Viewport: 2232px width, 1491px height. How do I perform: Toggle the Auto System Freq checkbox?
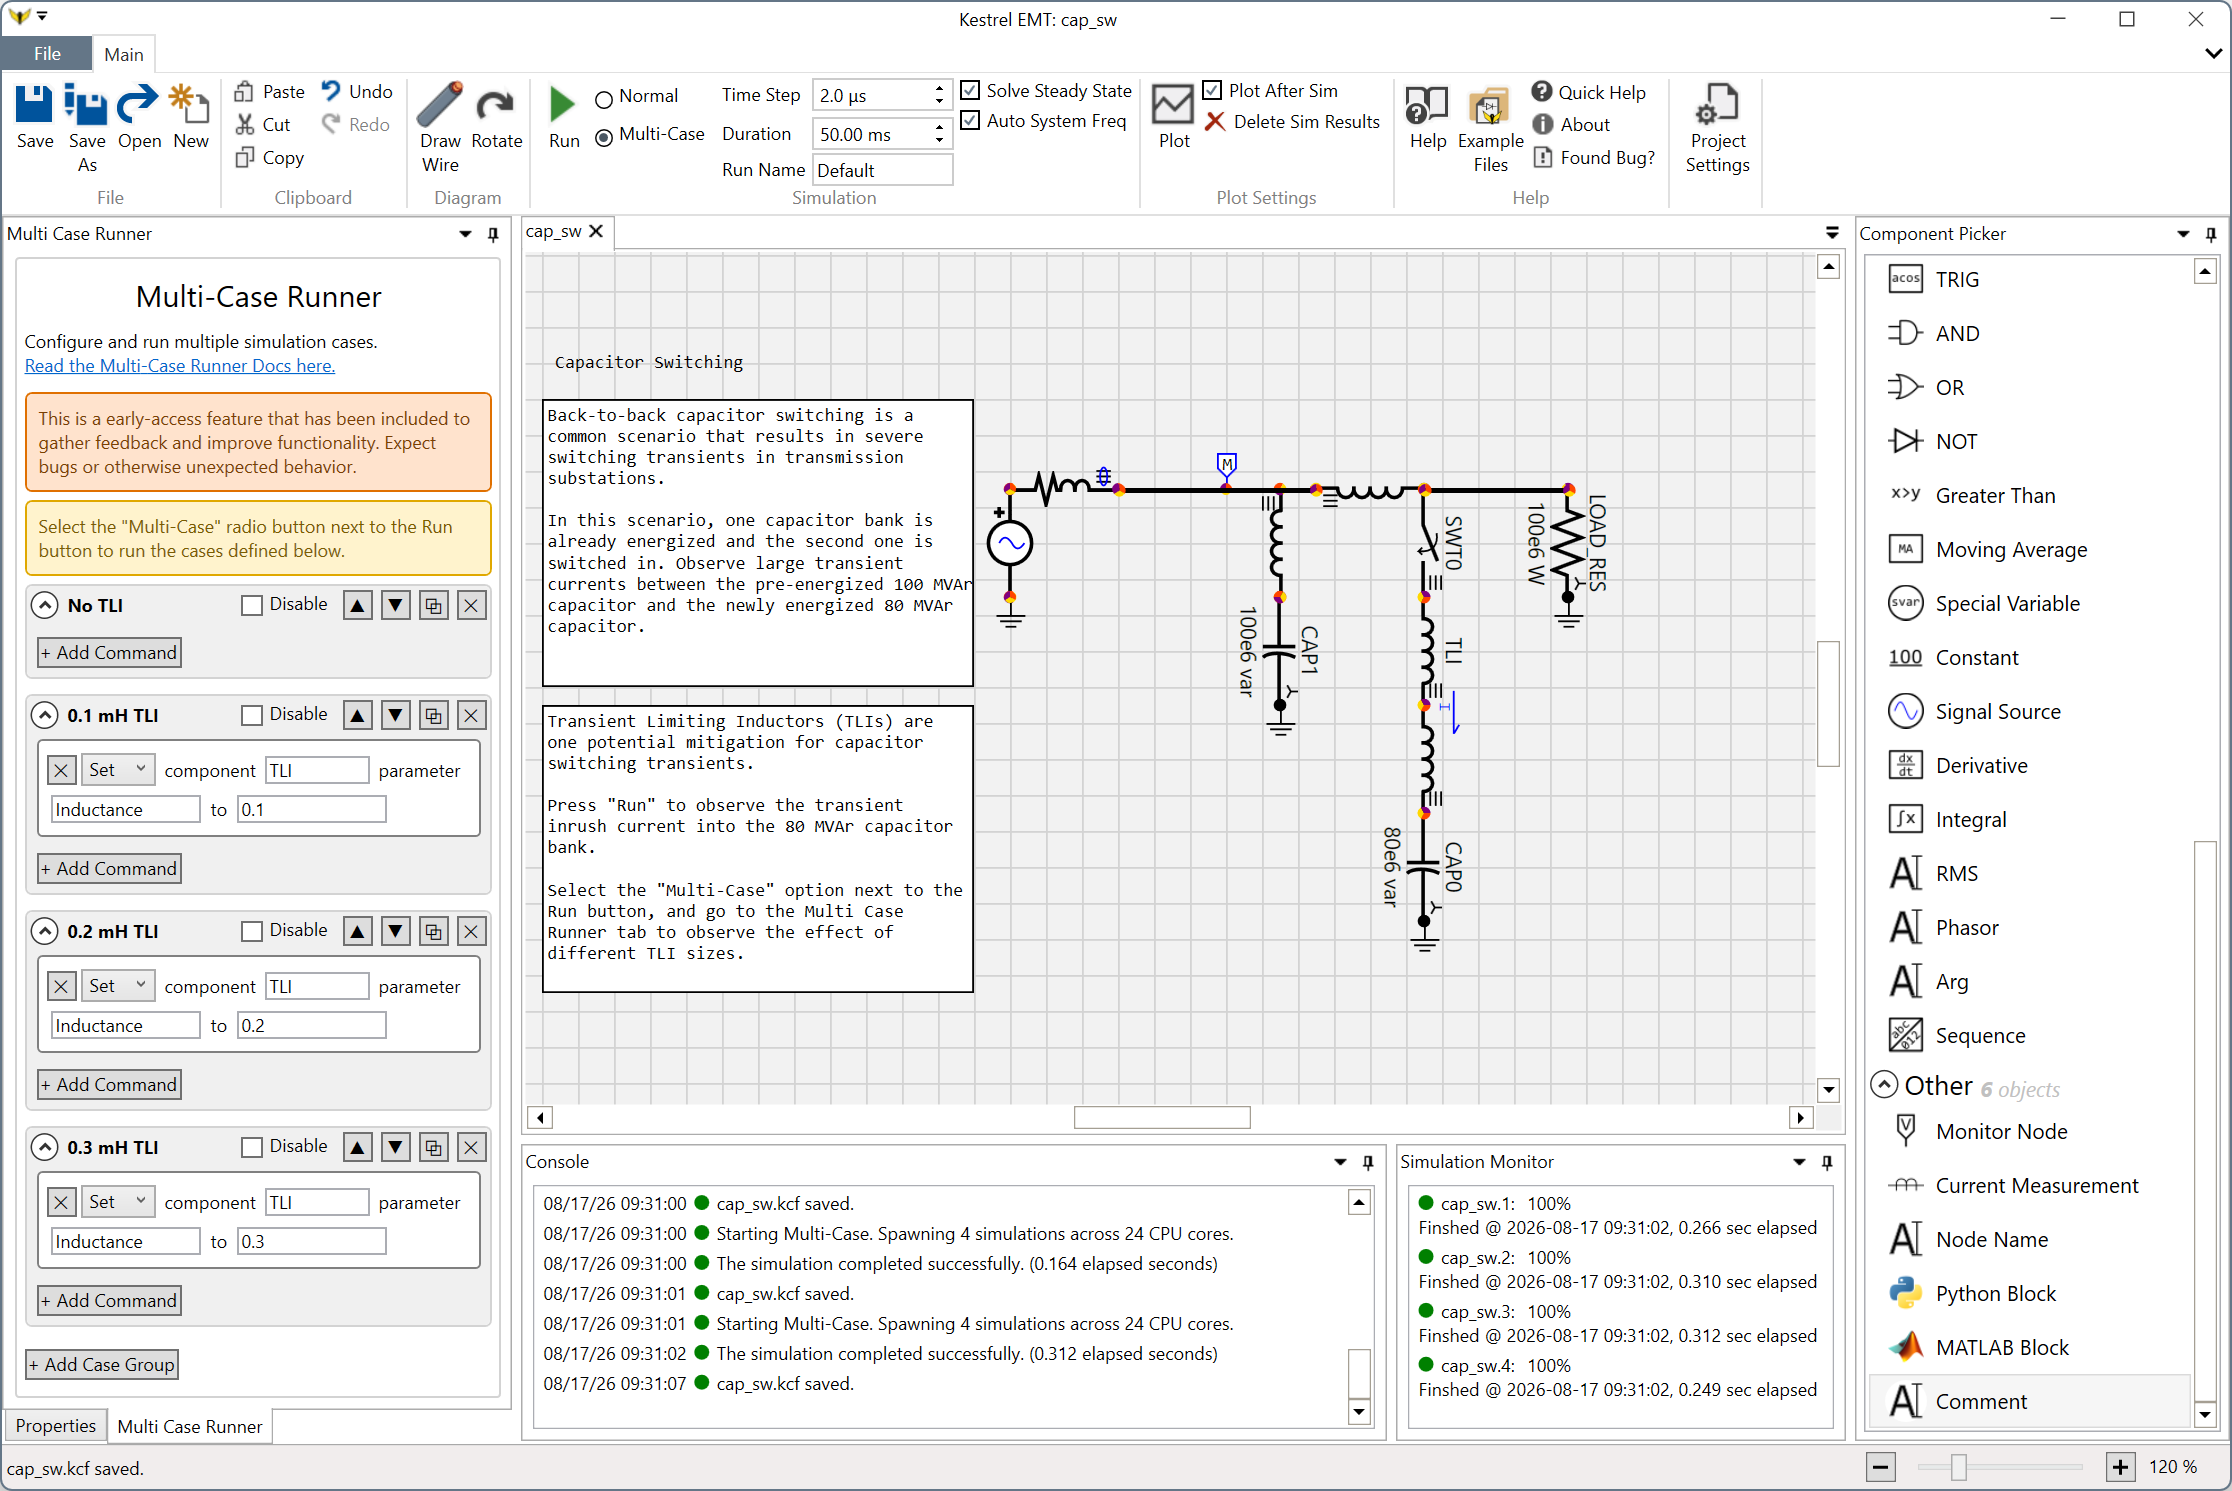coord(970,120)
